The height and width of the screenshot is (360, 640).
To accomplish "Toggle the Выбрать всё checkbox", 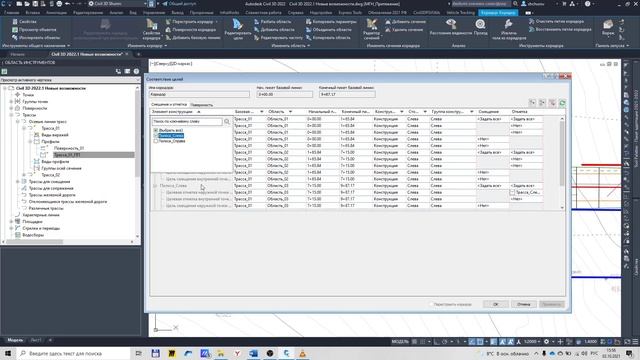I will (156, 130).
